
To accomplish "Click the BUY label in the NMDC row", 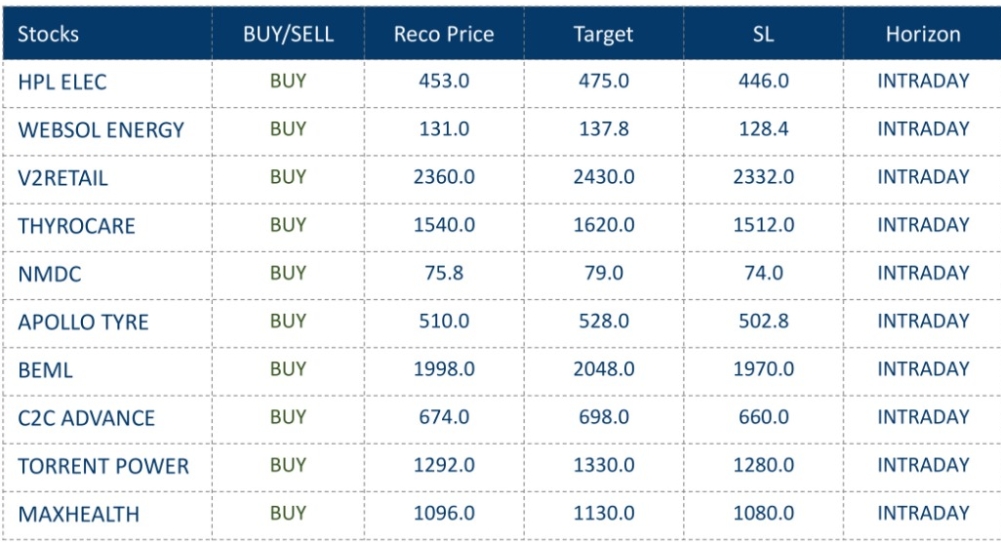I will (x=287, y=273).
